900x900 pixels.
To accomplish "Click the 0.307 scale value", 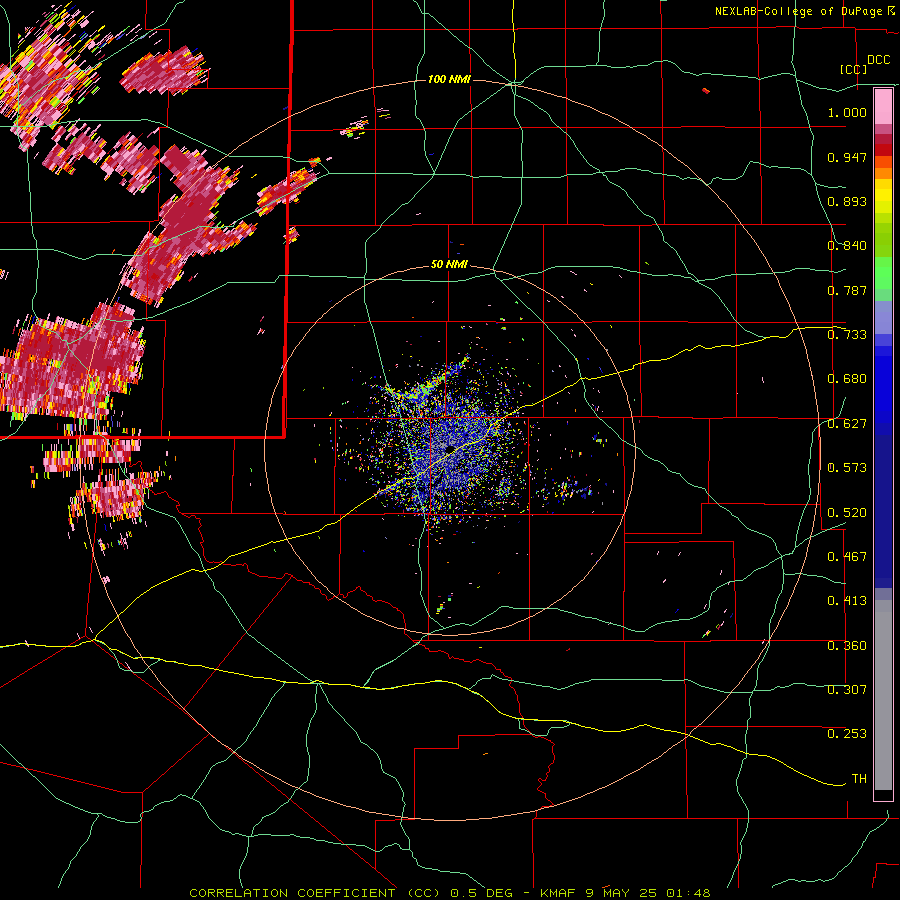I will [847, 690].
